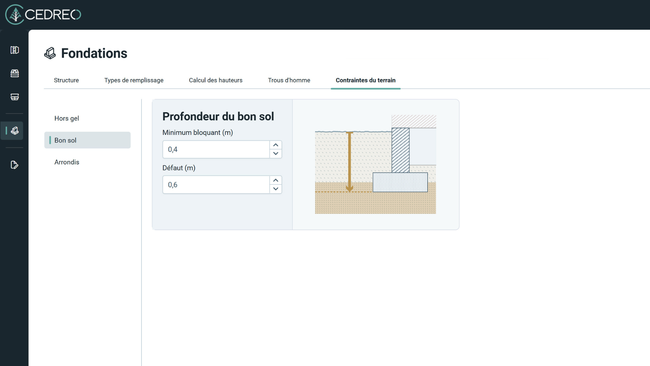650x366 pixels.
Task: Click the Fondations page title
Action: pyautogui.click(x=94, y=53)
